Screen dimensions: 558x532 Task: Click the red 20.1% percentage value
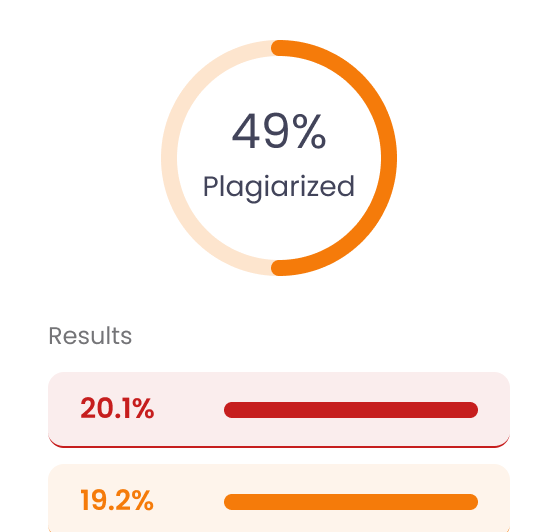[117, 409]
